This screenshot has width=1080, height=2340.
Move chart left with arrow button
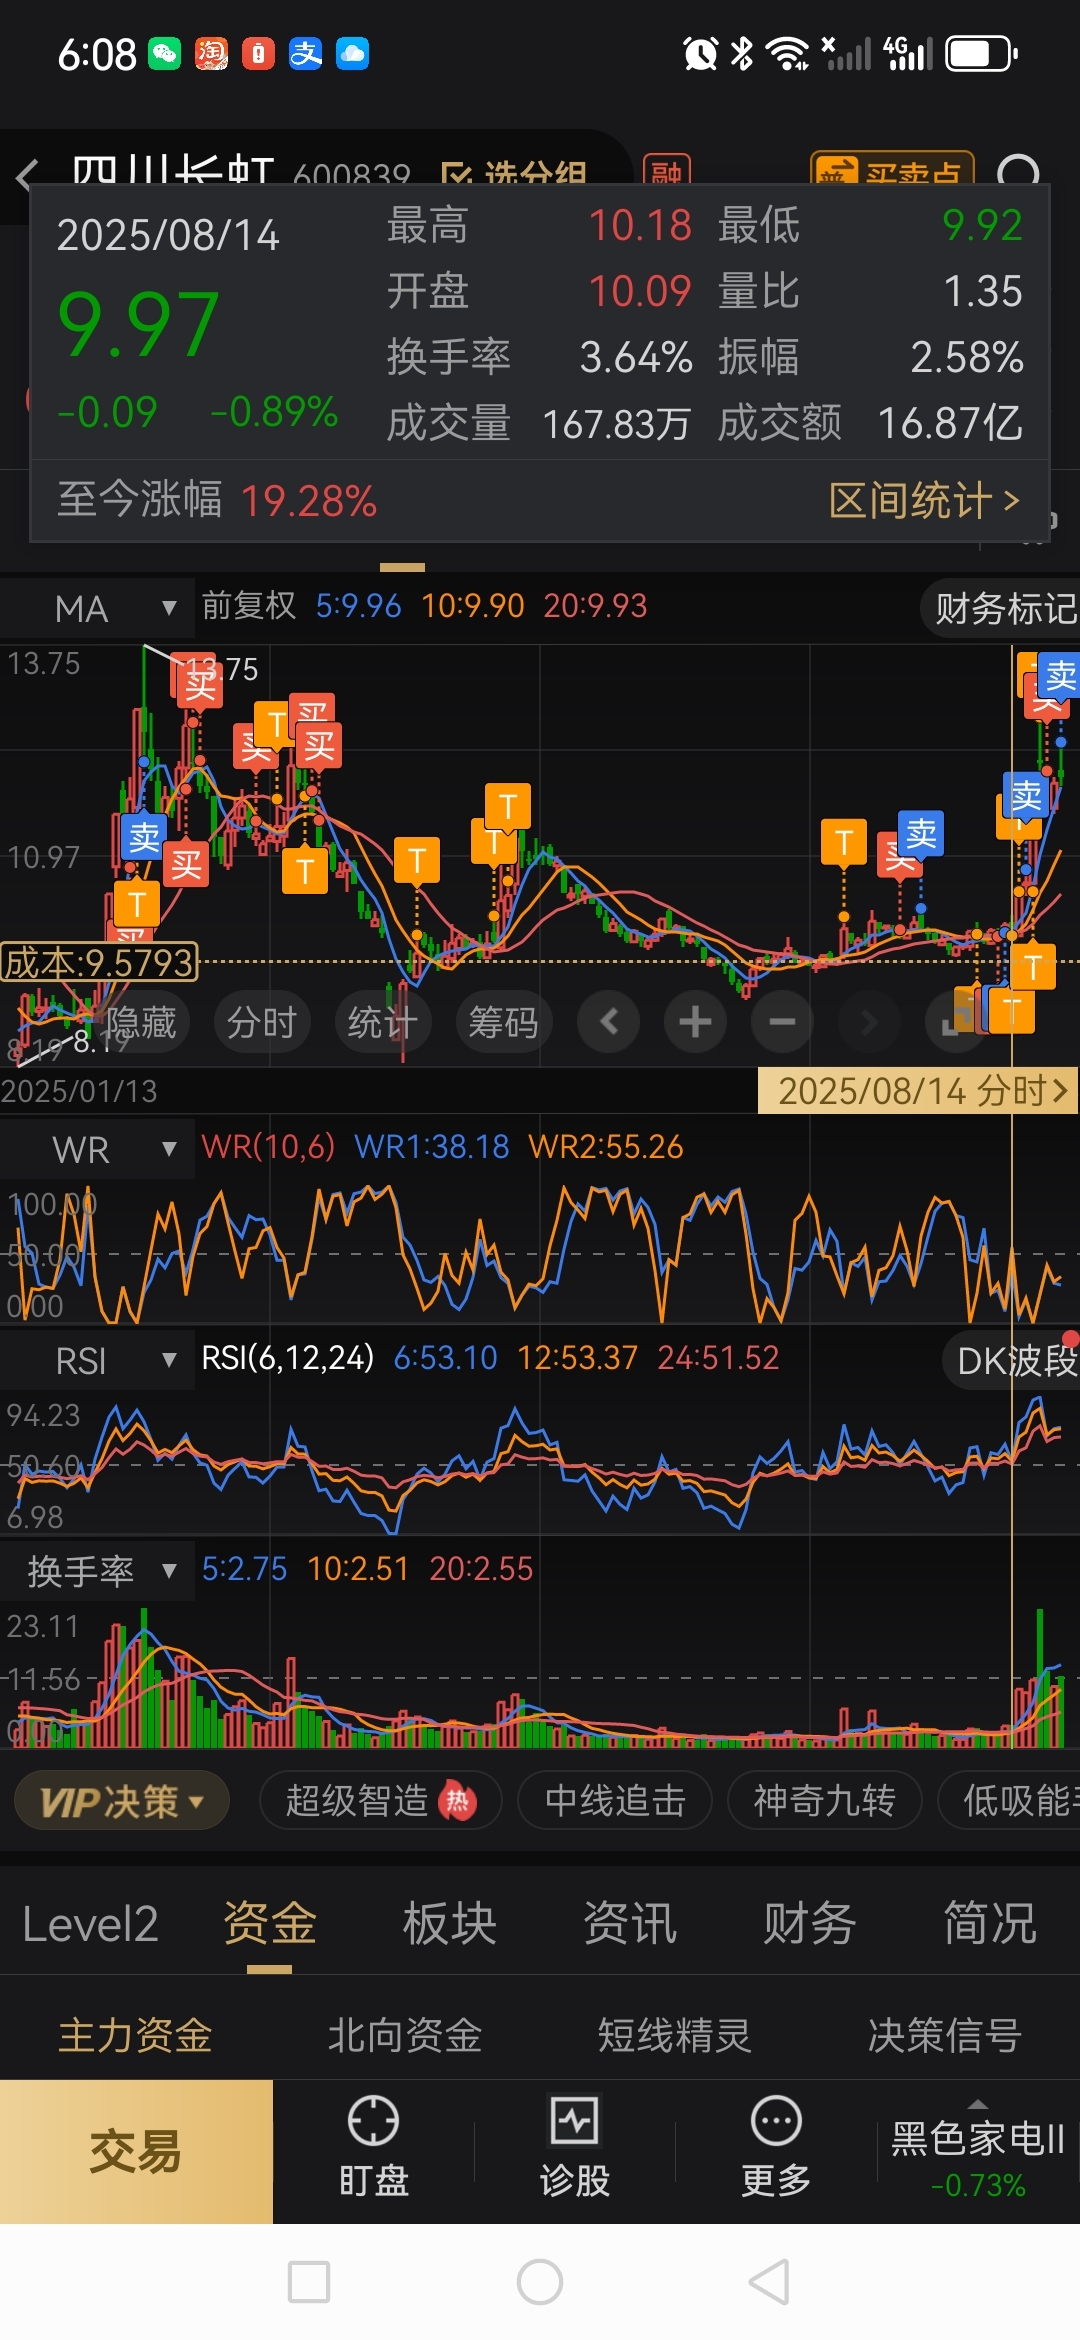(608, 1022)
